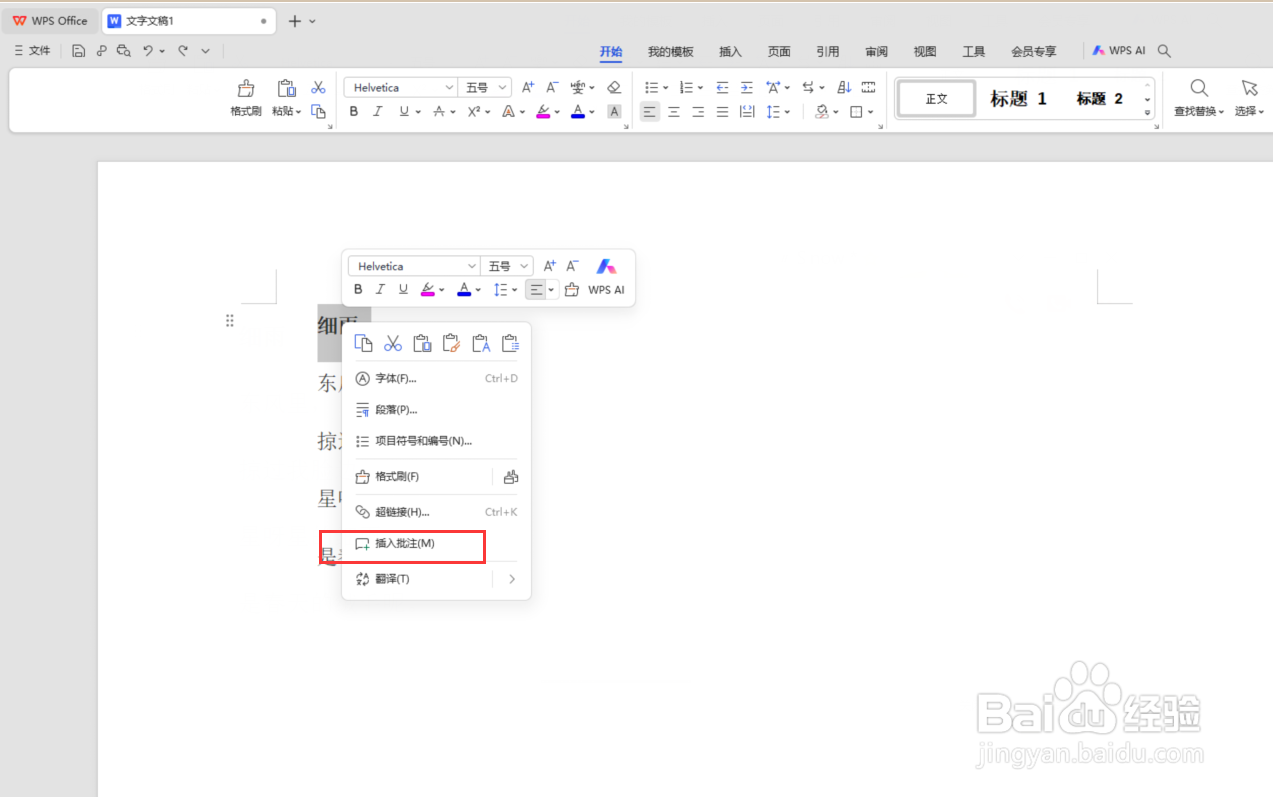Click the ribbon sort (A↓) icon

coord(844,87)
